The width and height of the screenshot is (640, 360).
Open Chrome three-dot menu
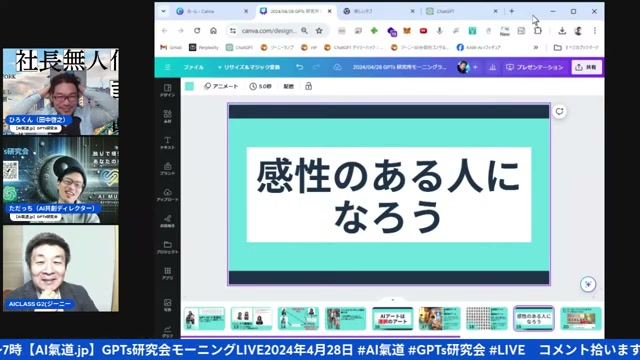tap(595, 31)
